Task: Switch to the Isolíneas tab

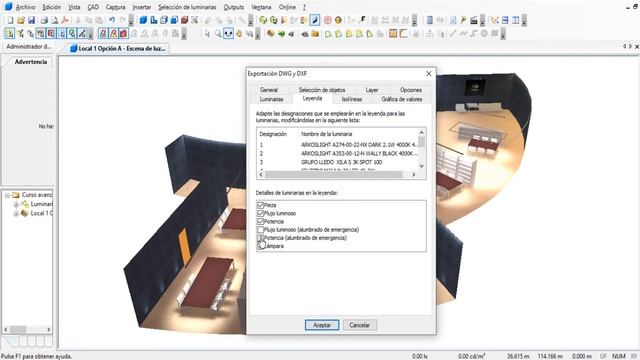Action: 352,99
